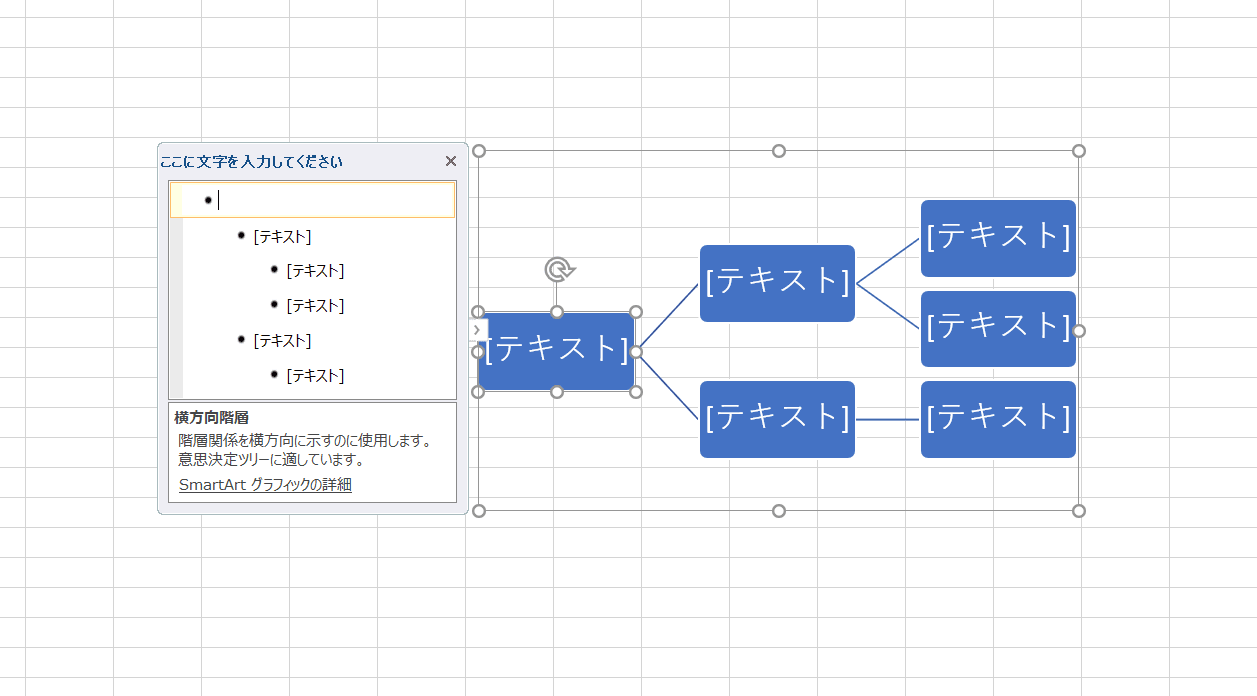This screenshot has height=696, width=1257.
Task: Select the first second-level [テキスト] bullet in the pane
Action: tap(282, 237)
